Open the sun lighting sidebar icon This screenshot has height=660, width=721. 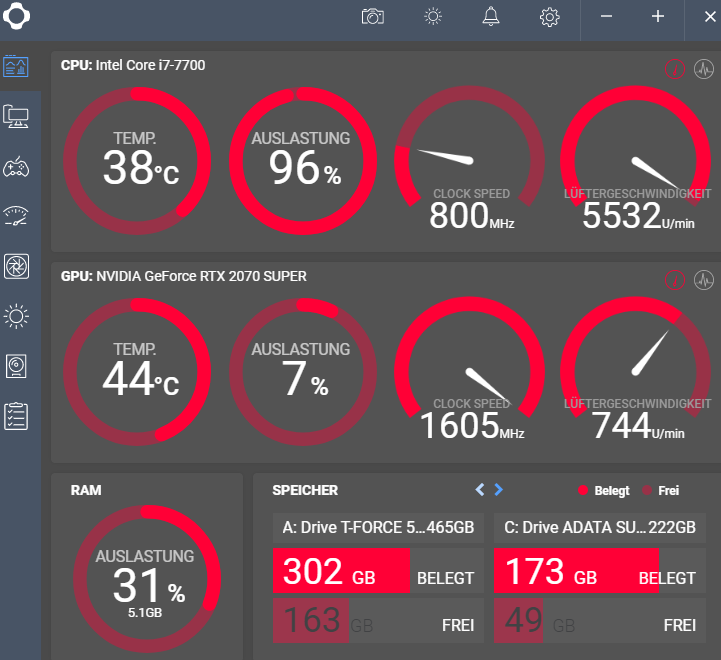tap(16, 316)
